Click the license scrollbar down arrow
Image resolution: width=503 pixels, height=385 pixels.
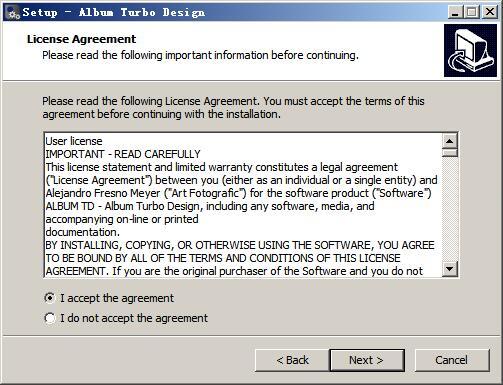click(450, 268)
